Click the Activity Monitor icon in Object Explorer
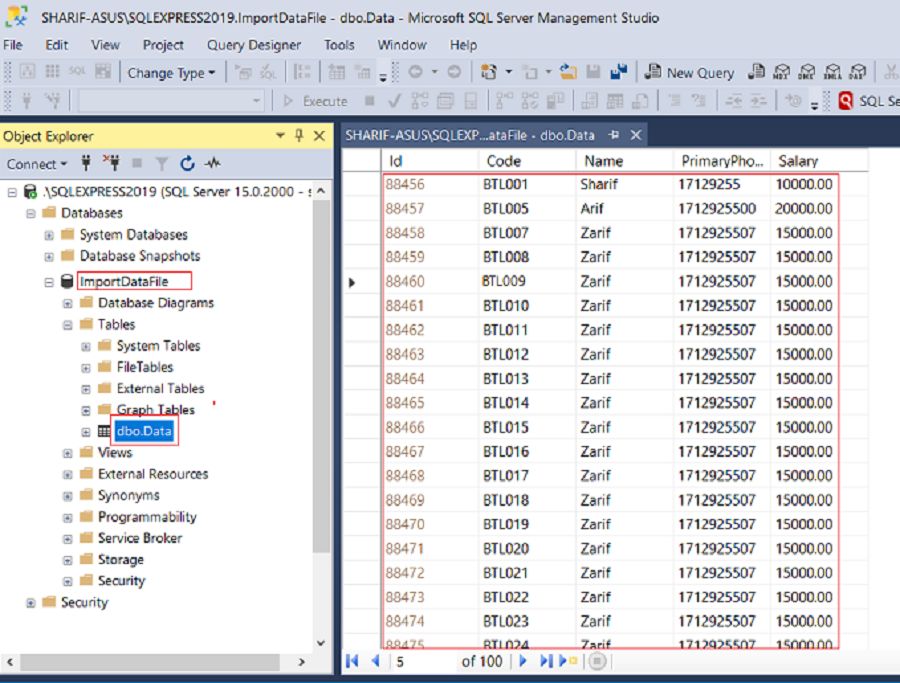 tap(213, 164)
